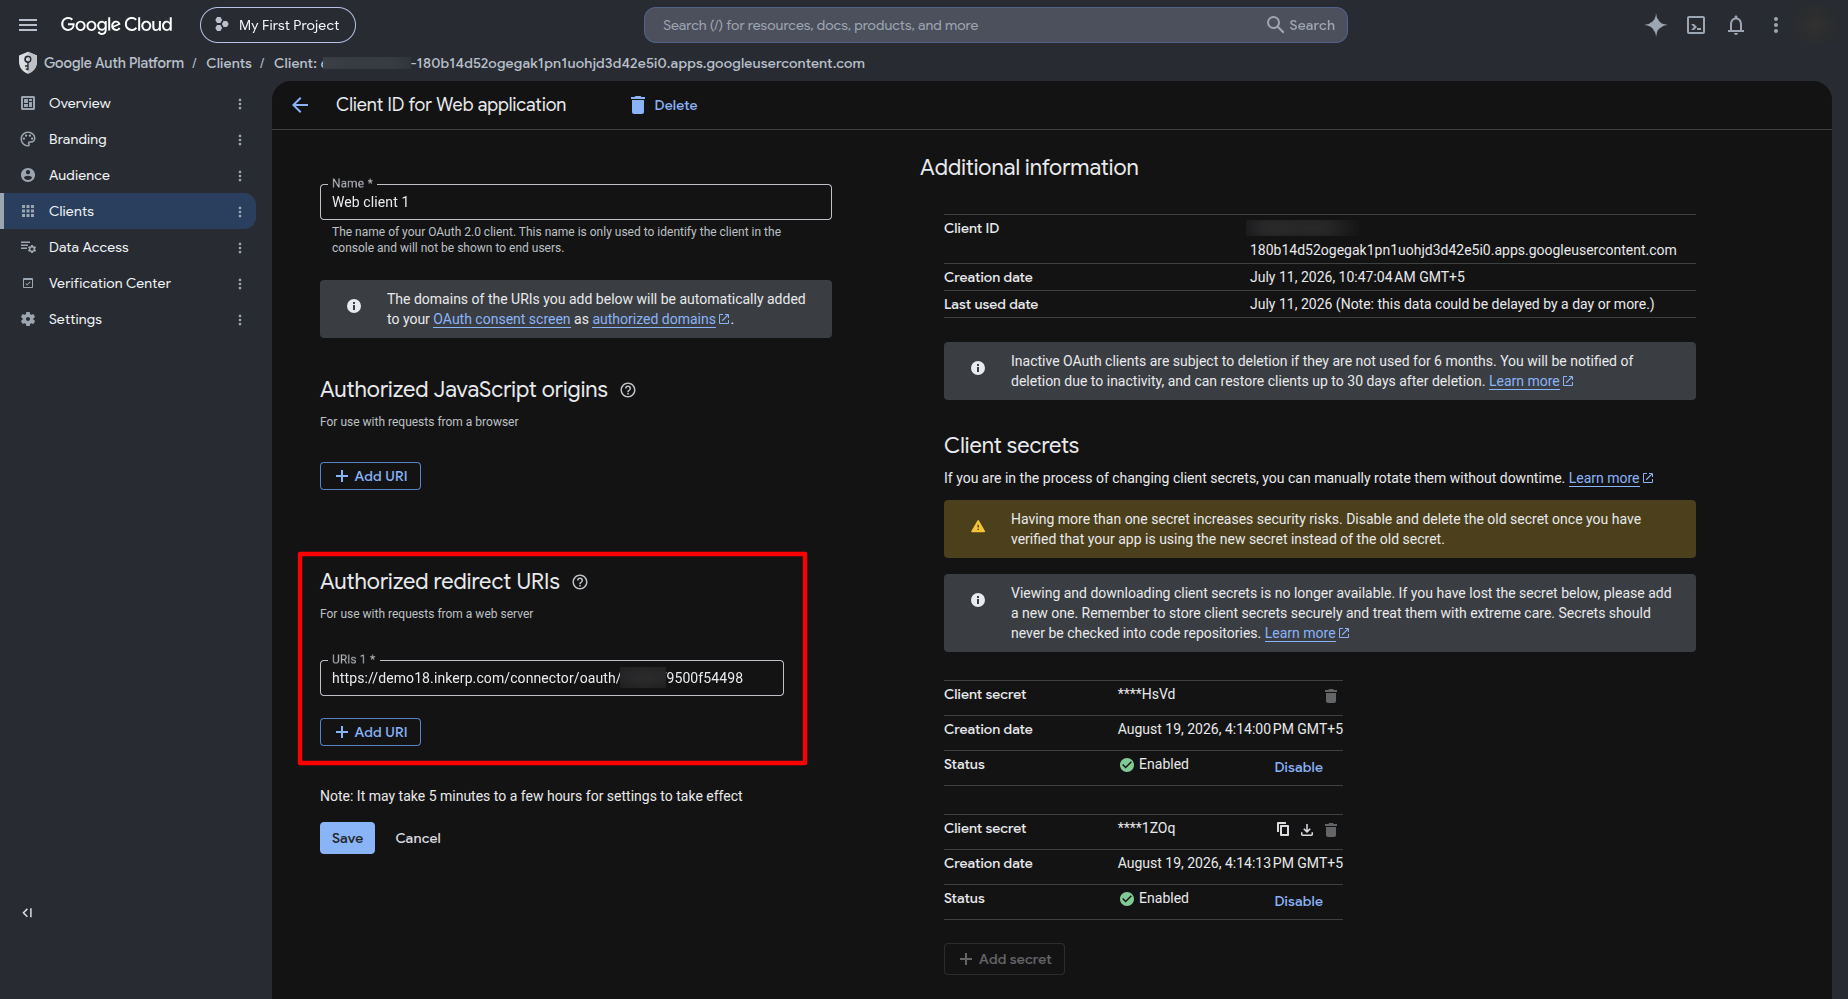Collapse the left sidebar panel
Viewport: 1848px width, 999px height.
coord(27,912)
